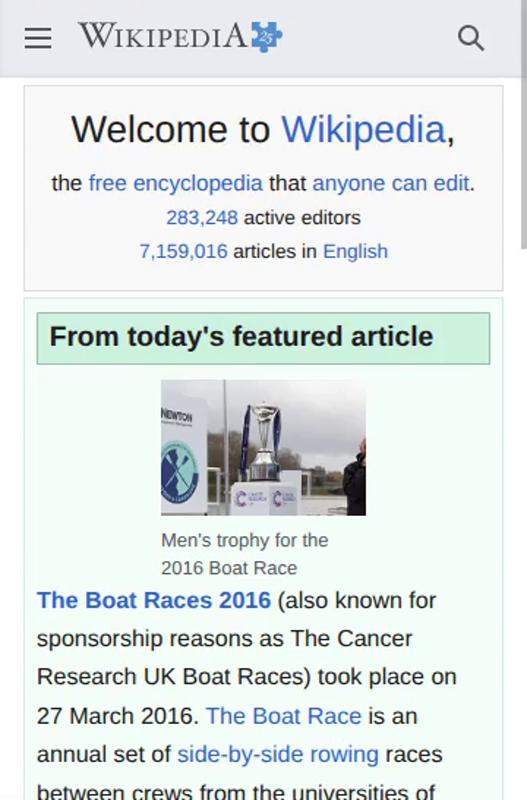
Task: Open the 'anyone can edit' link
Action: pos(391,183)
